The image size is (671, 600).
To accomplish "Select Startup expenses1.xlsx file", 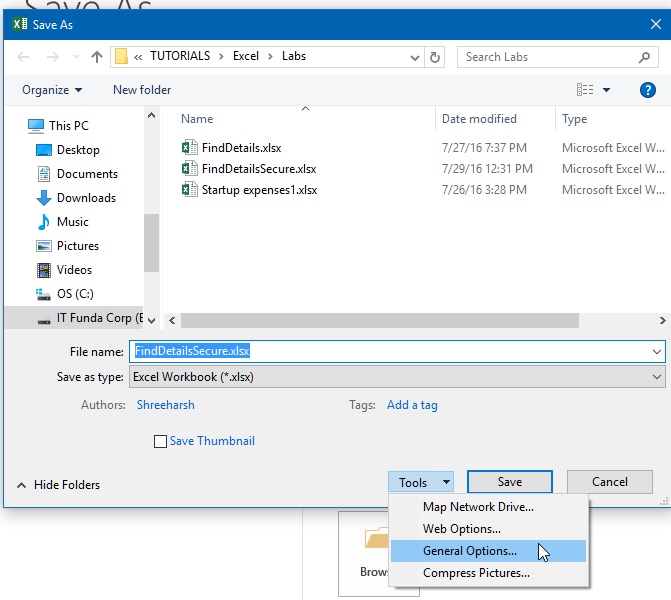I will coord(259,190).
